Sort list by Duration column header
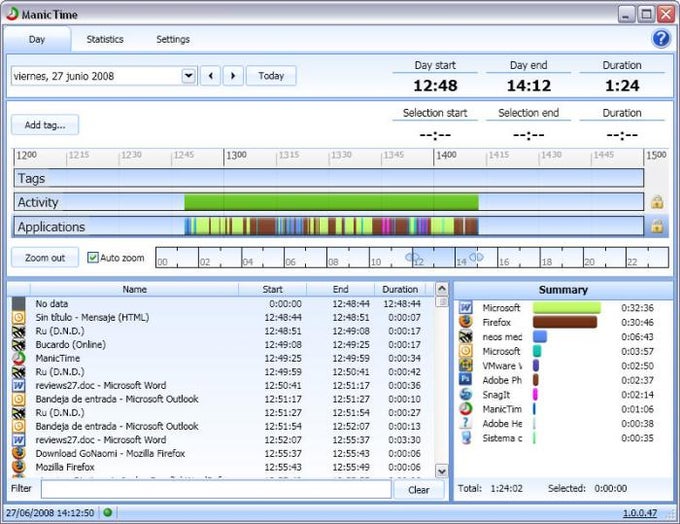This screenshot has height=524, width=680. point(400,289)
